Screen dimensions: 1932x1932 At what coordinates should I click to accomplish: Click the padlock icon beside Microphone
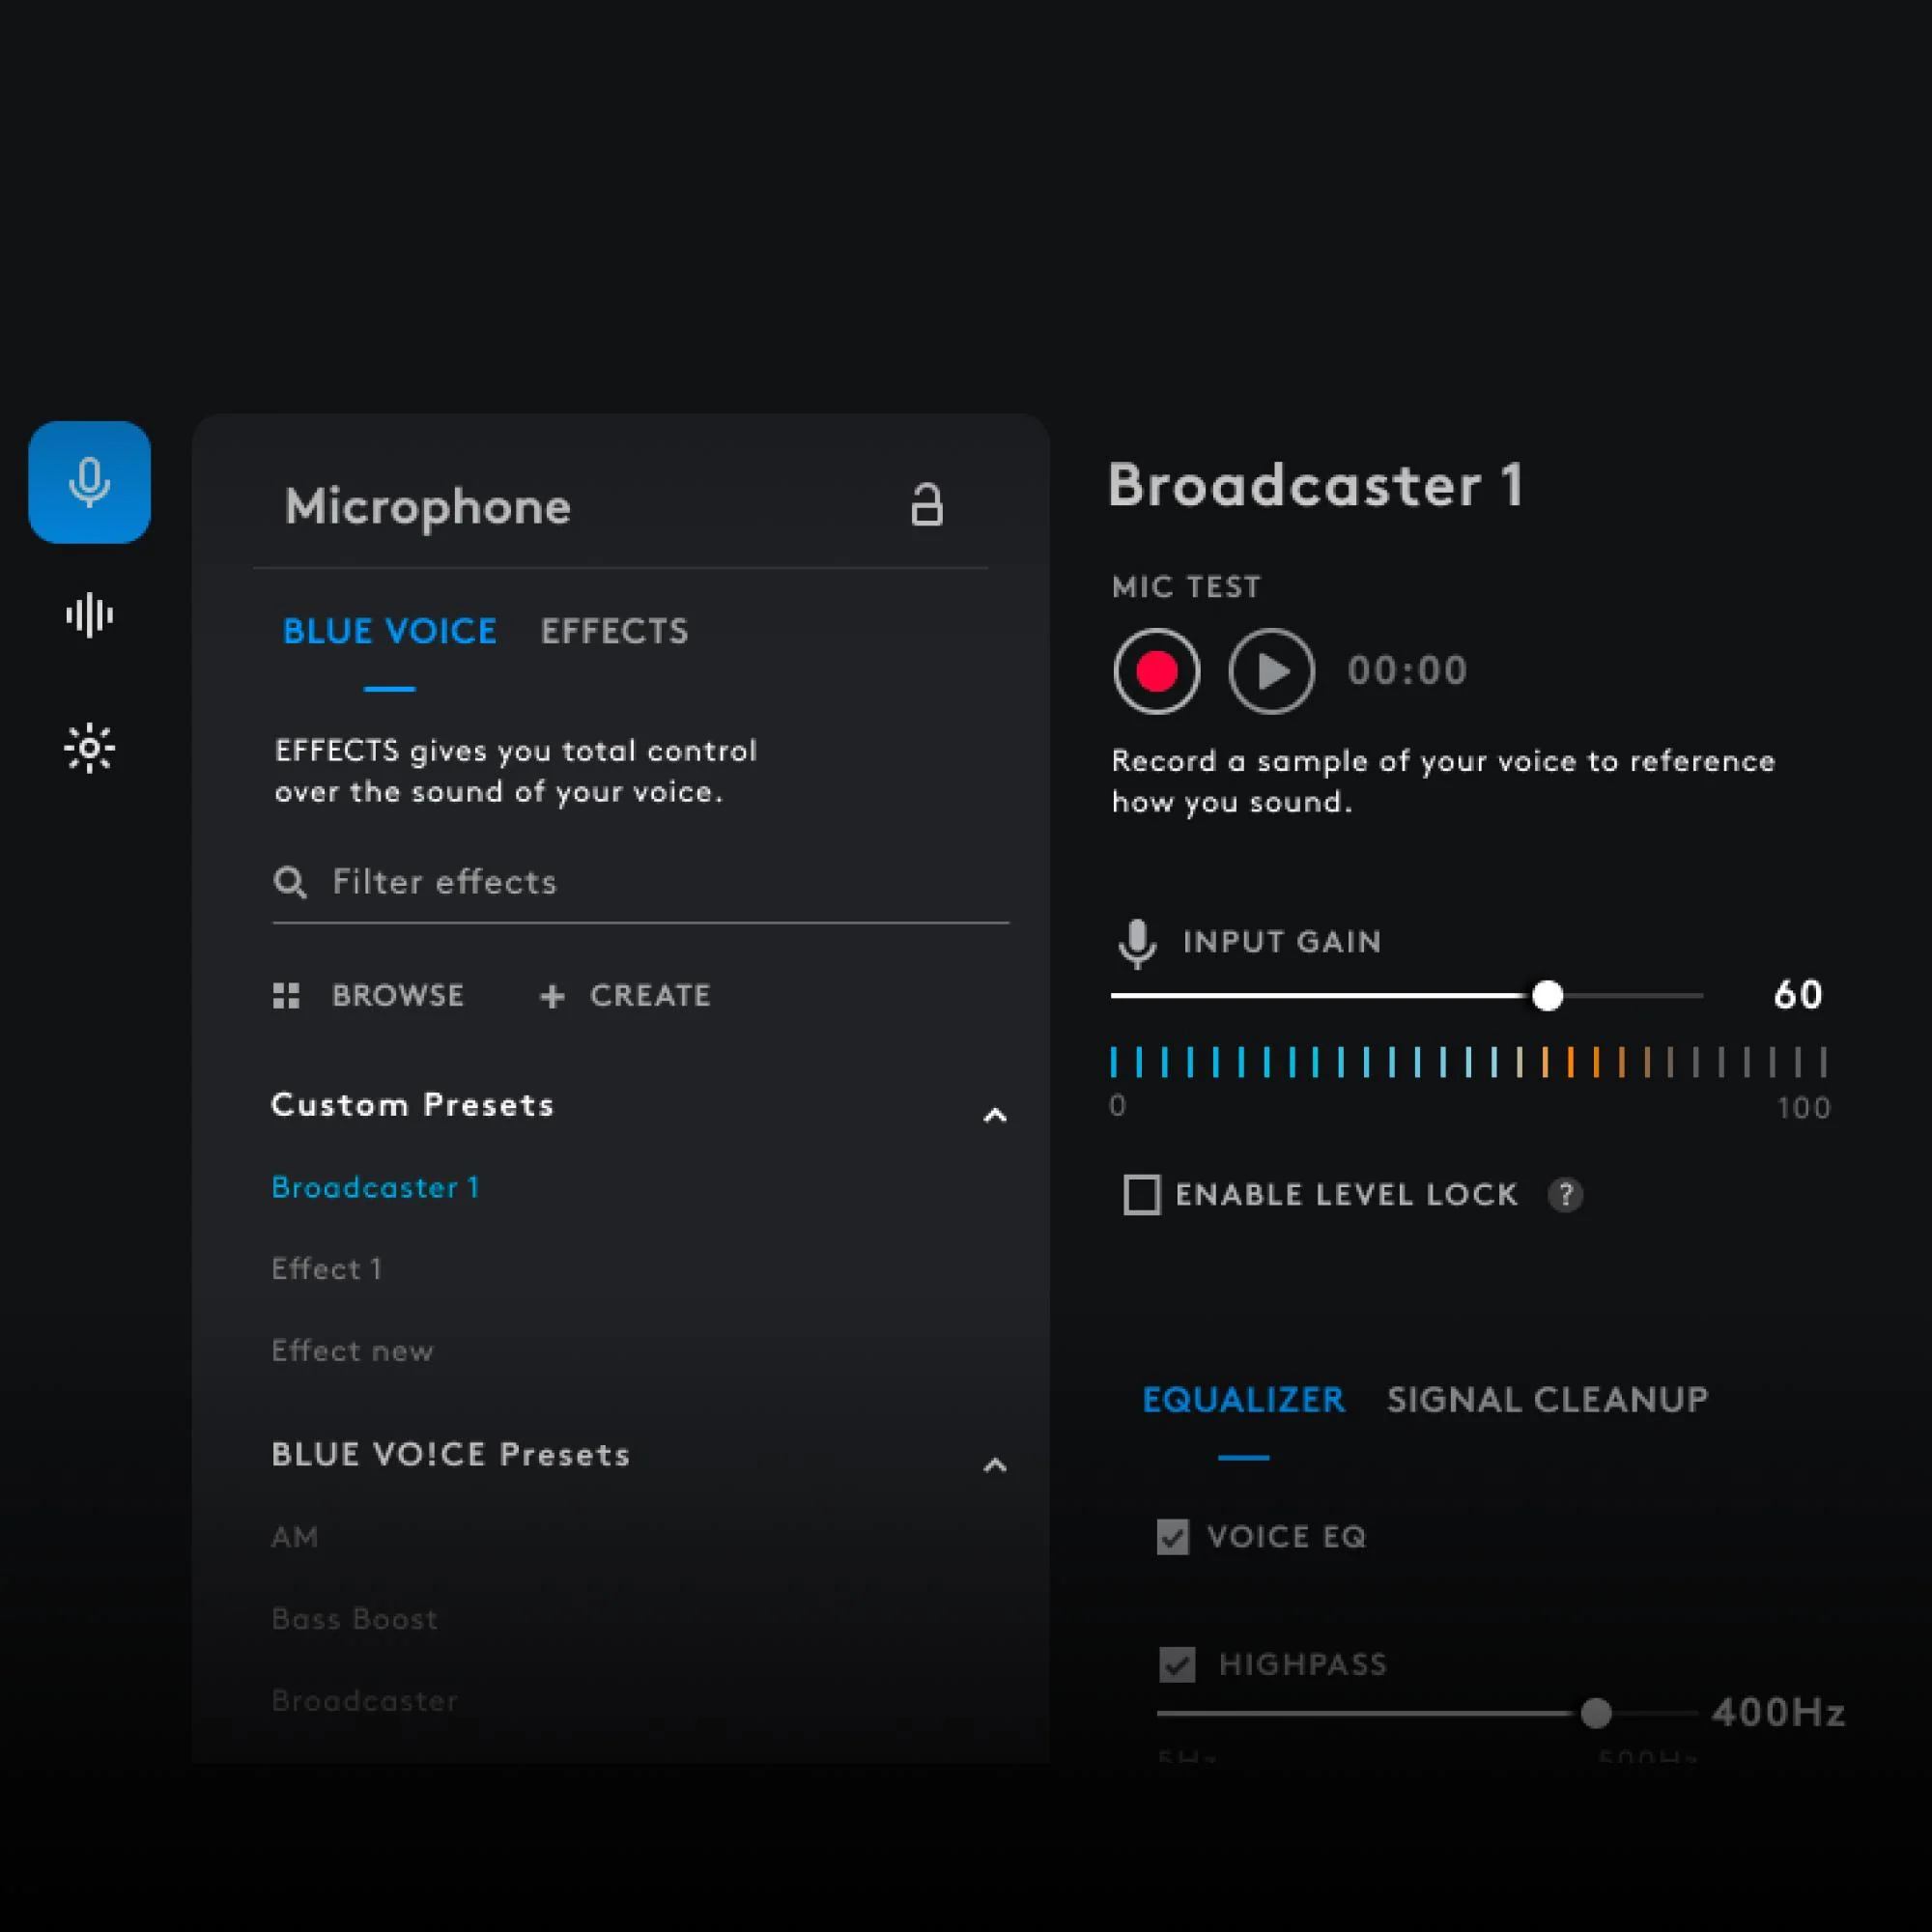[926, 505]
